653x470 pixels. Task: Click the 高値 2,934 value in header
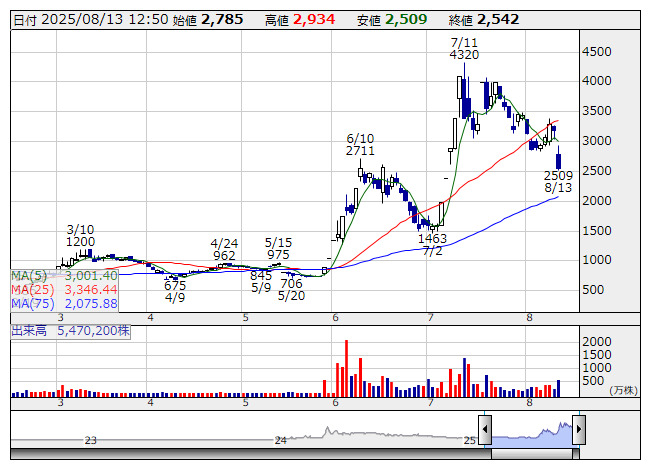pyautogui.click(x=300, y=20)
